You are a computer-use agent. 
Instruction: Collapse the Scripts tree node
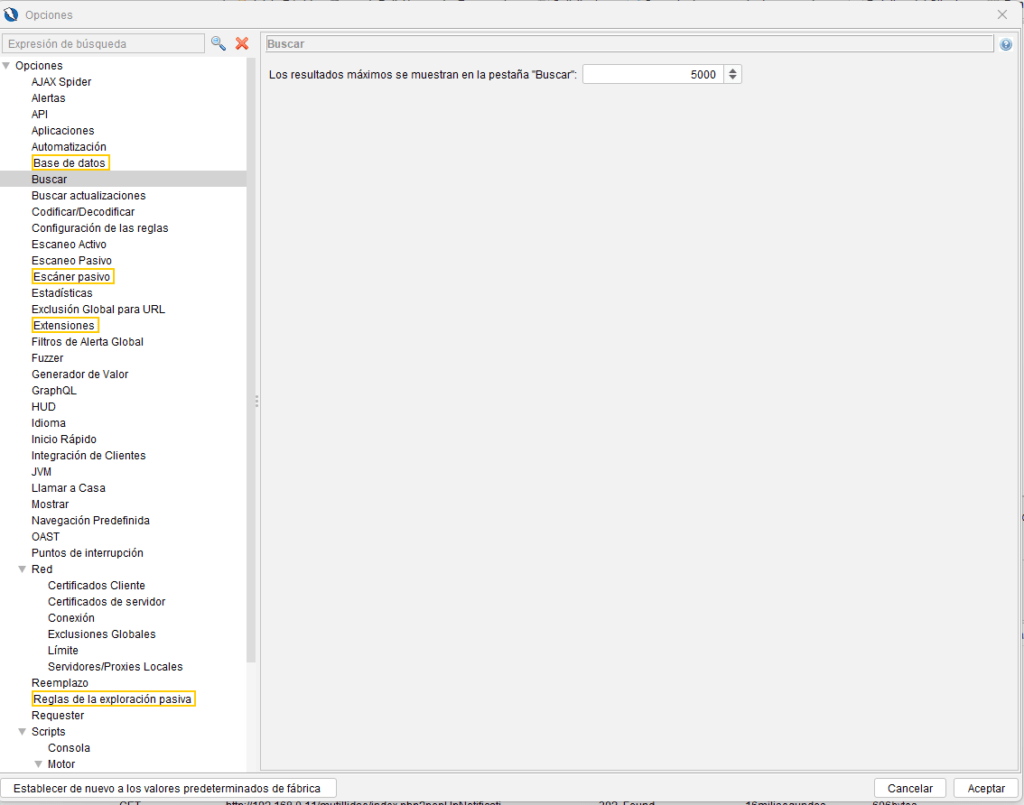tap(23, 732)
